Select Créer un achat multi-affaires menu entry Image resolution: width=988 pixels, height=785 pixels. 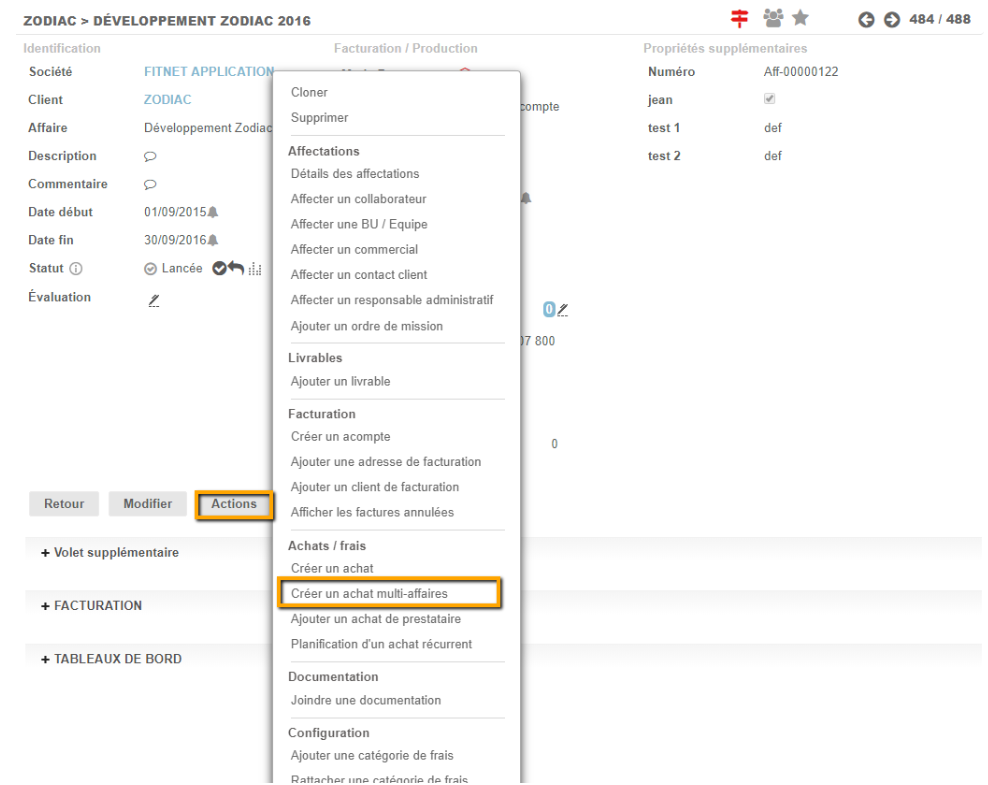(x=368, y=593)
